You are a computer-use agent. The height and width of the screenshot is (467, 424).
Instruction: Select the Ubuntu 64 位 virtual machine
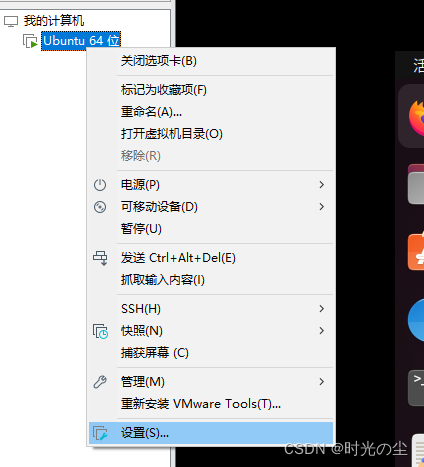(x=81, y=41)
